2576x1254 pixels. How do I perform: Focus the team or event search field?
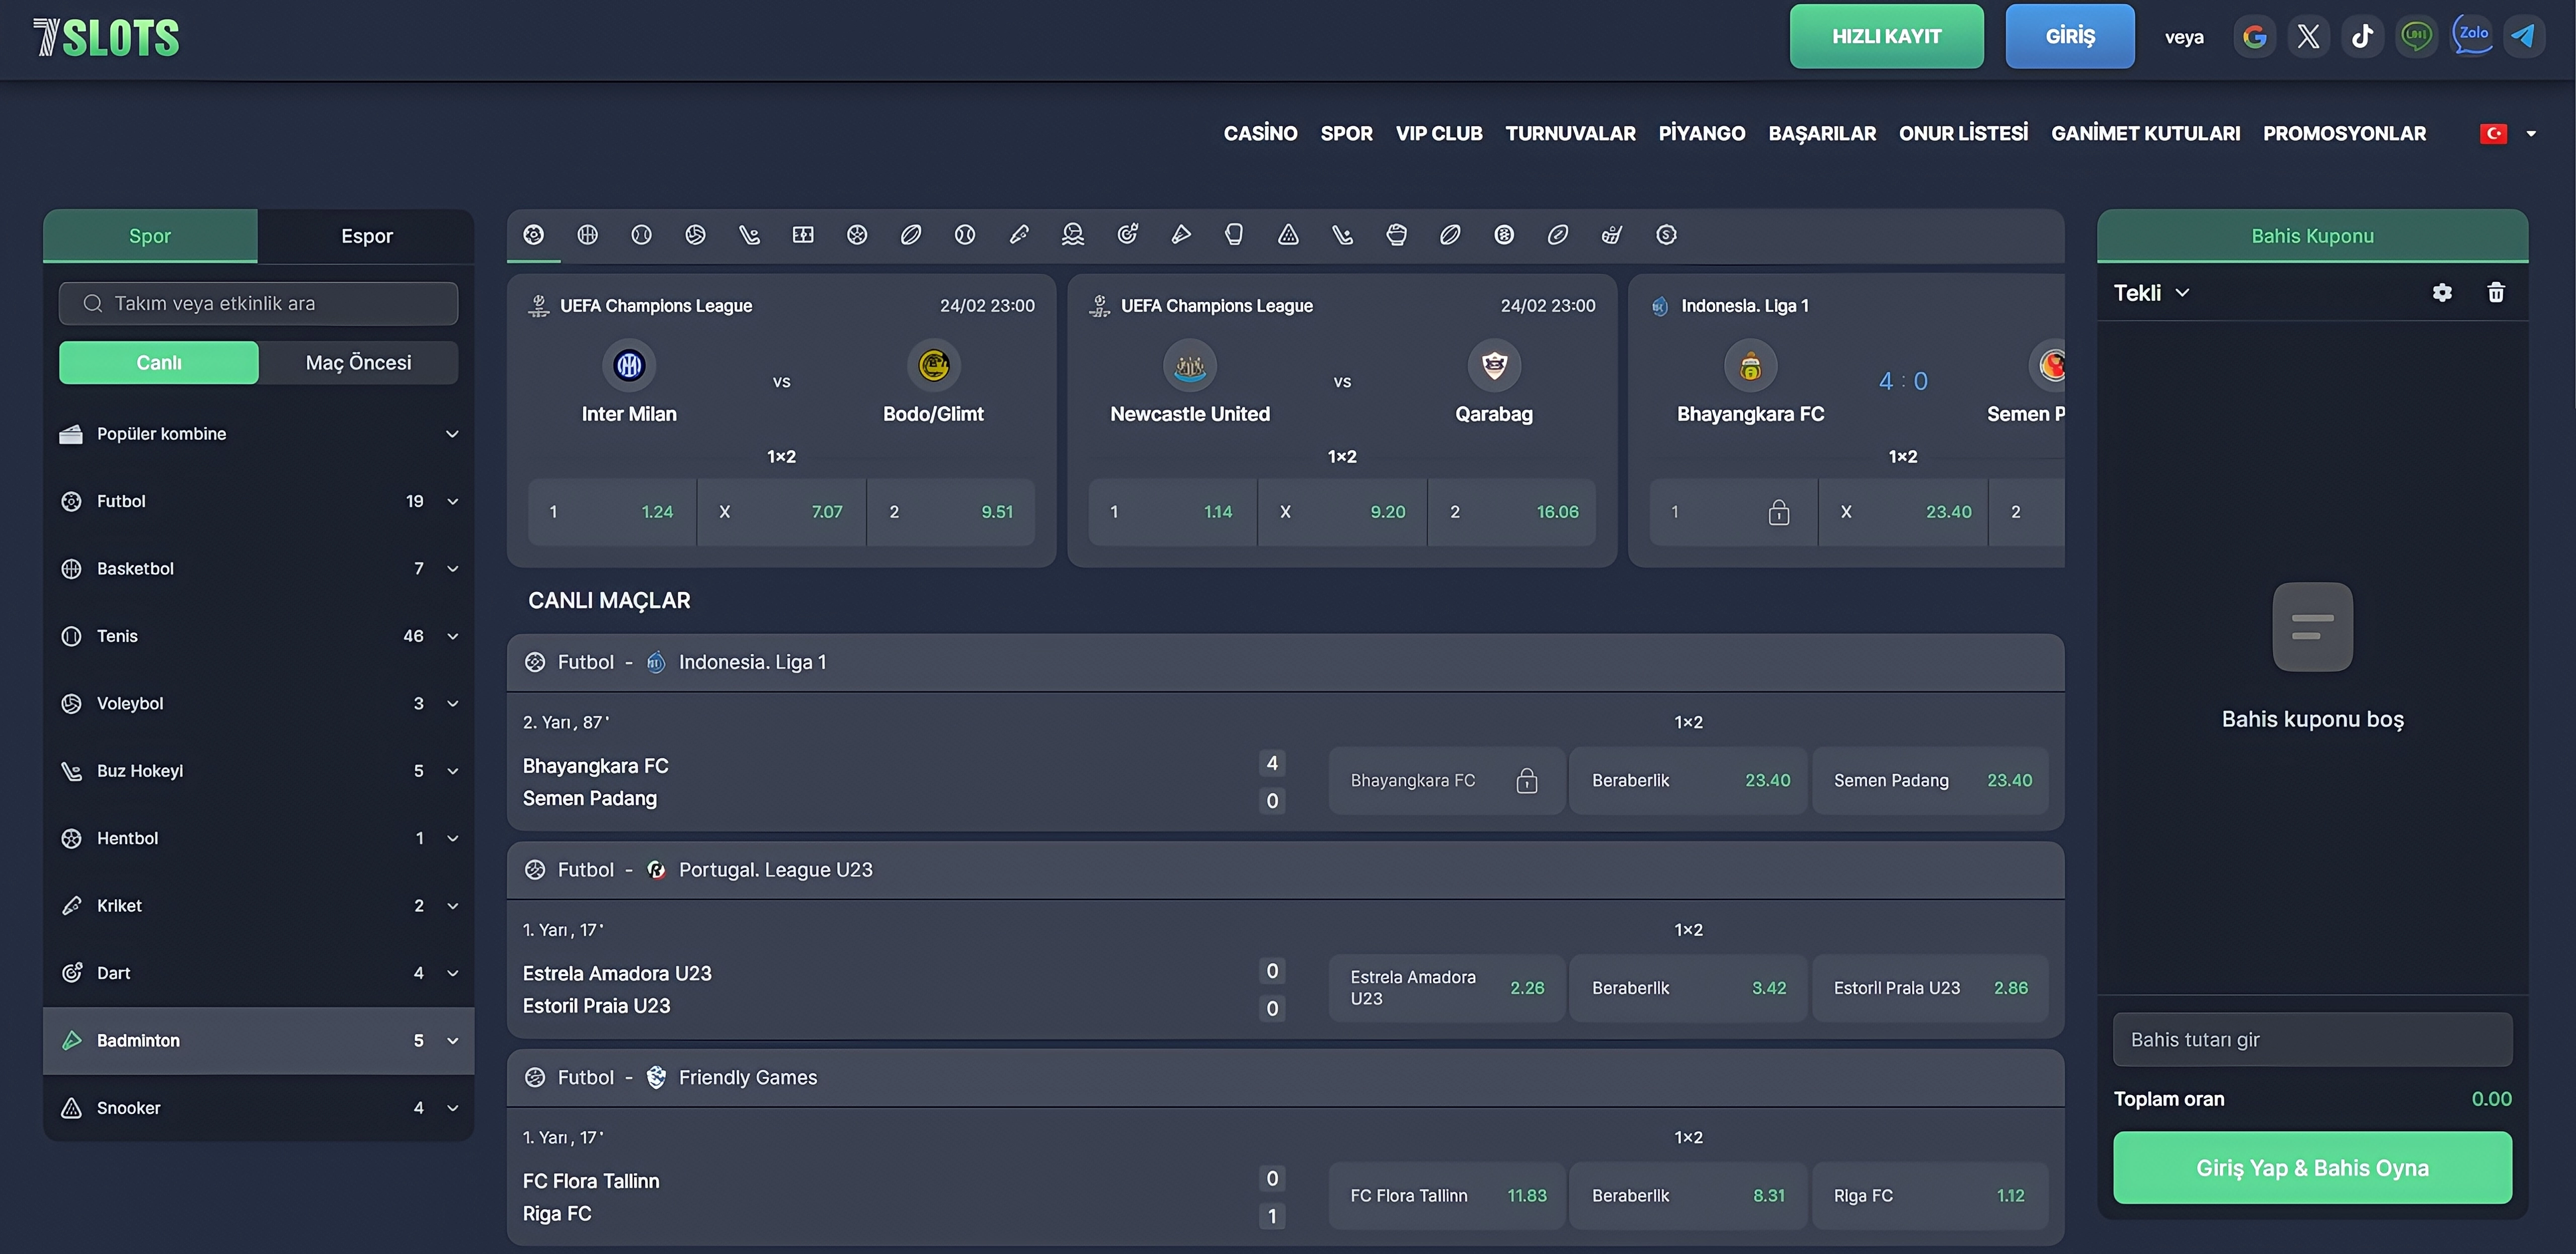point(259,304)
